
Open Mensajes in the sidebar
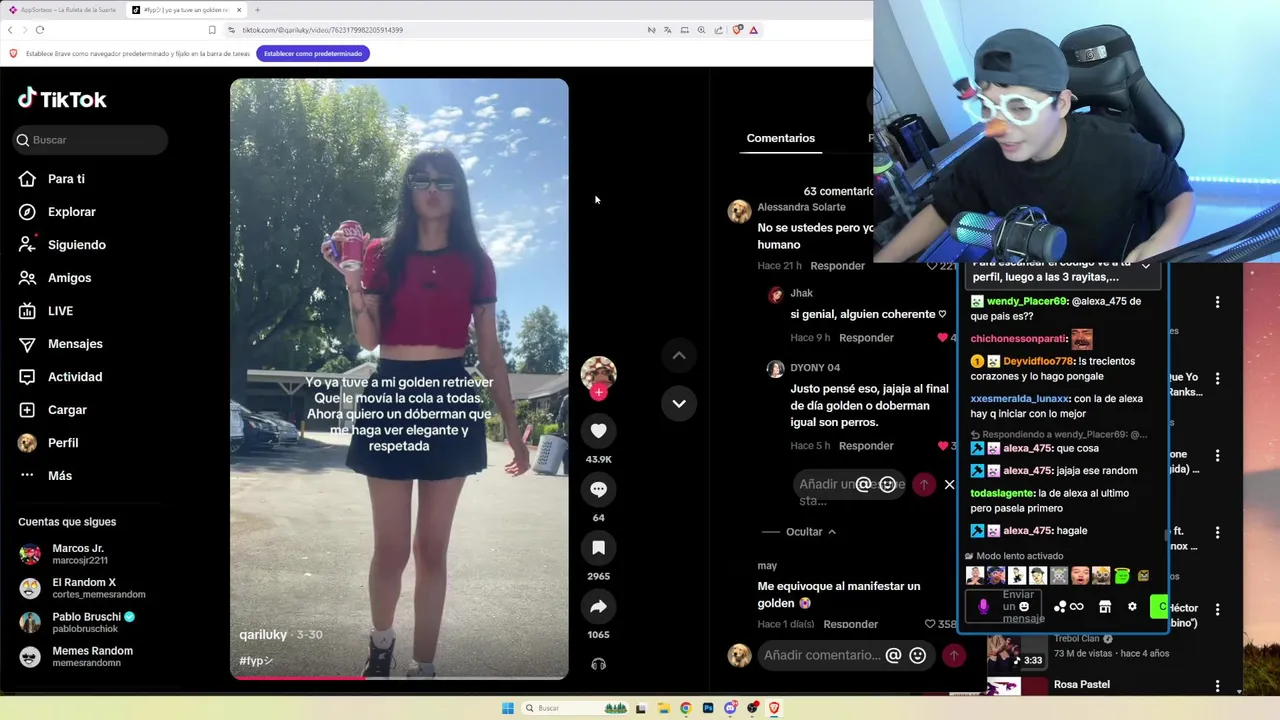coord(61,344)
